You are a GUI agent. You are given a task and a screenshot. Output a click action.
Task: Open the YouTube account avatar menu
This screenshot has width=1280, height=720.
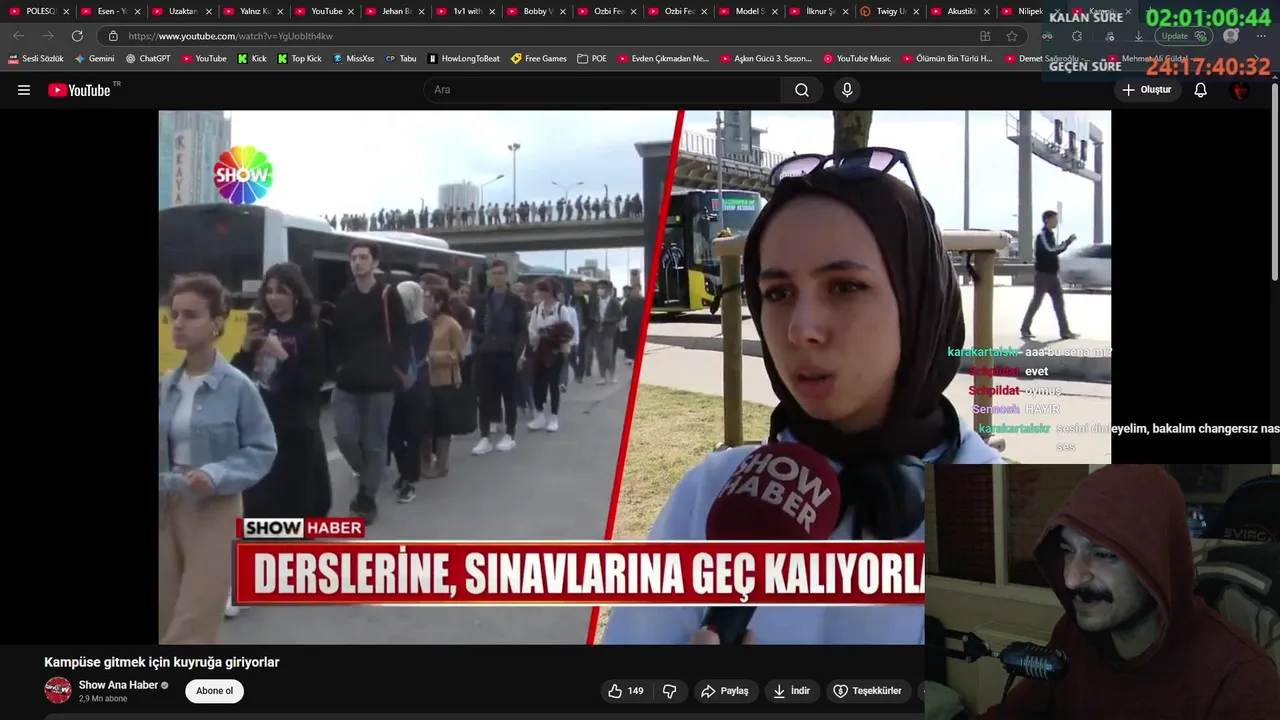[x=1240, y=90]
